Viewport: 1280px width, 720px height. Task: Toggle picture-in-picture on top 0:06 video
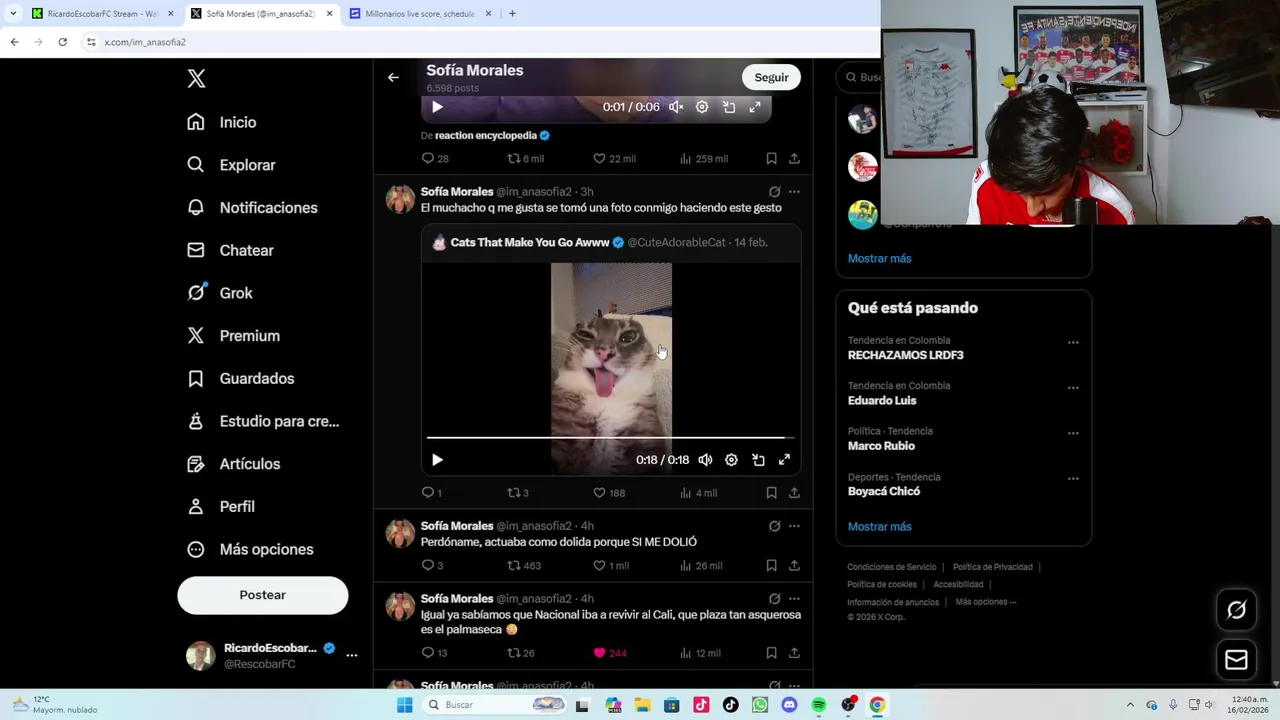[729, 107]
